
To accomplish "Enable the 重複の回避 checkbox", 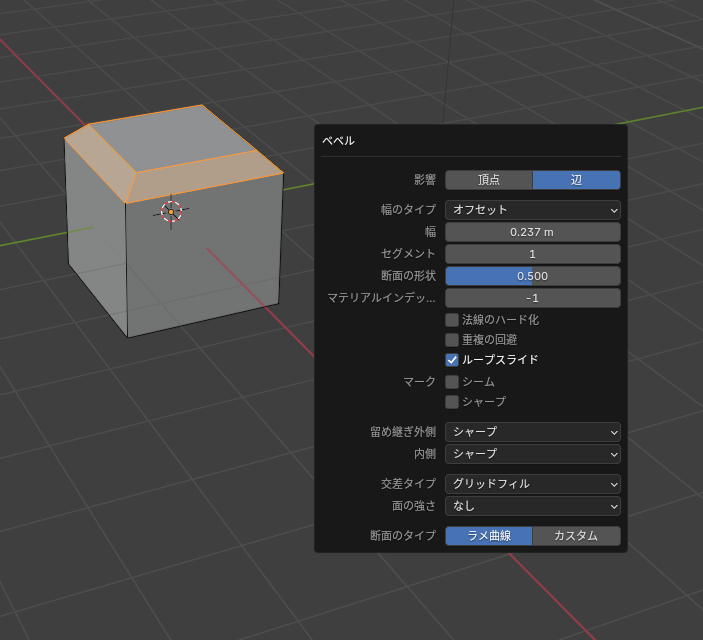I will pyautogui.click(x=452, y=340).
